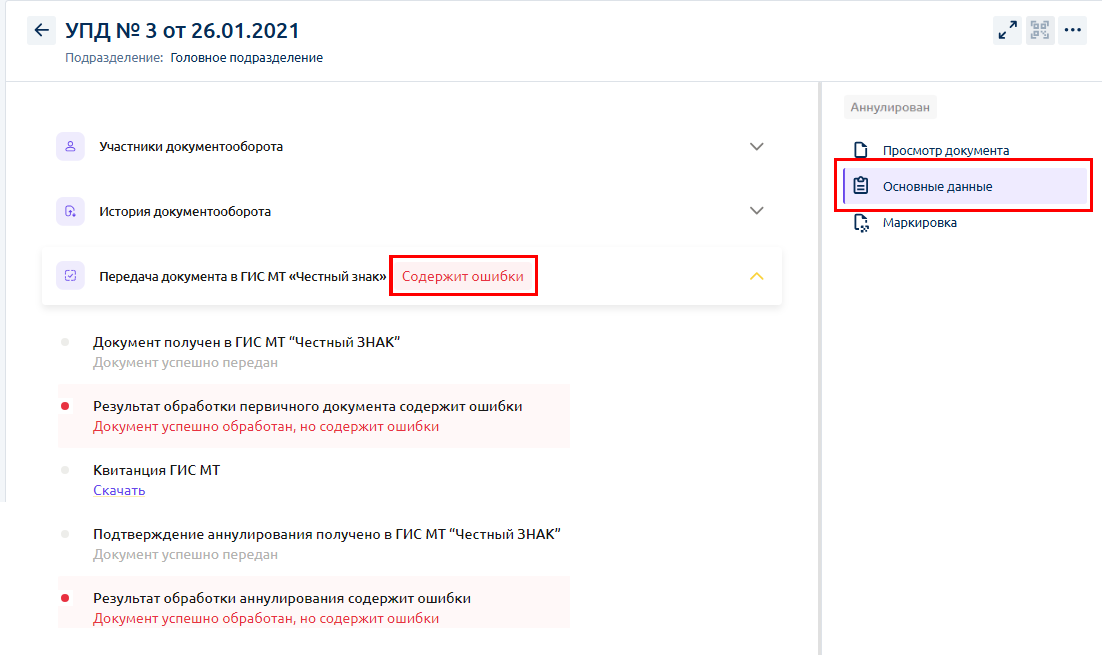This screenshot has height=655, width=1102.
Task: Select Документ получен в ГИС МТ “Честный ЗНАК” row
Action: coord(246,342)
